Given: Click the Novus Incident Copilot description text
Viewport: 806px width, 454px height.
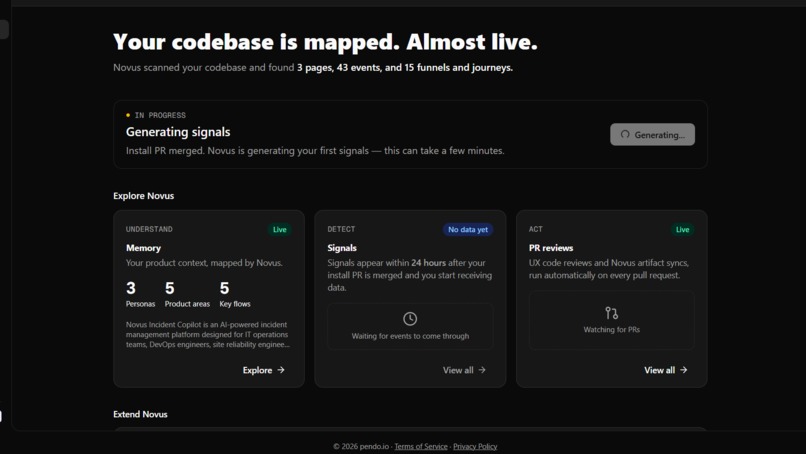Looking at the screenshot, I should [208, 335].
